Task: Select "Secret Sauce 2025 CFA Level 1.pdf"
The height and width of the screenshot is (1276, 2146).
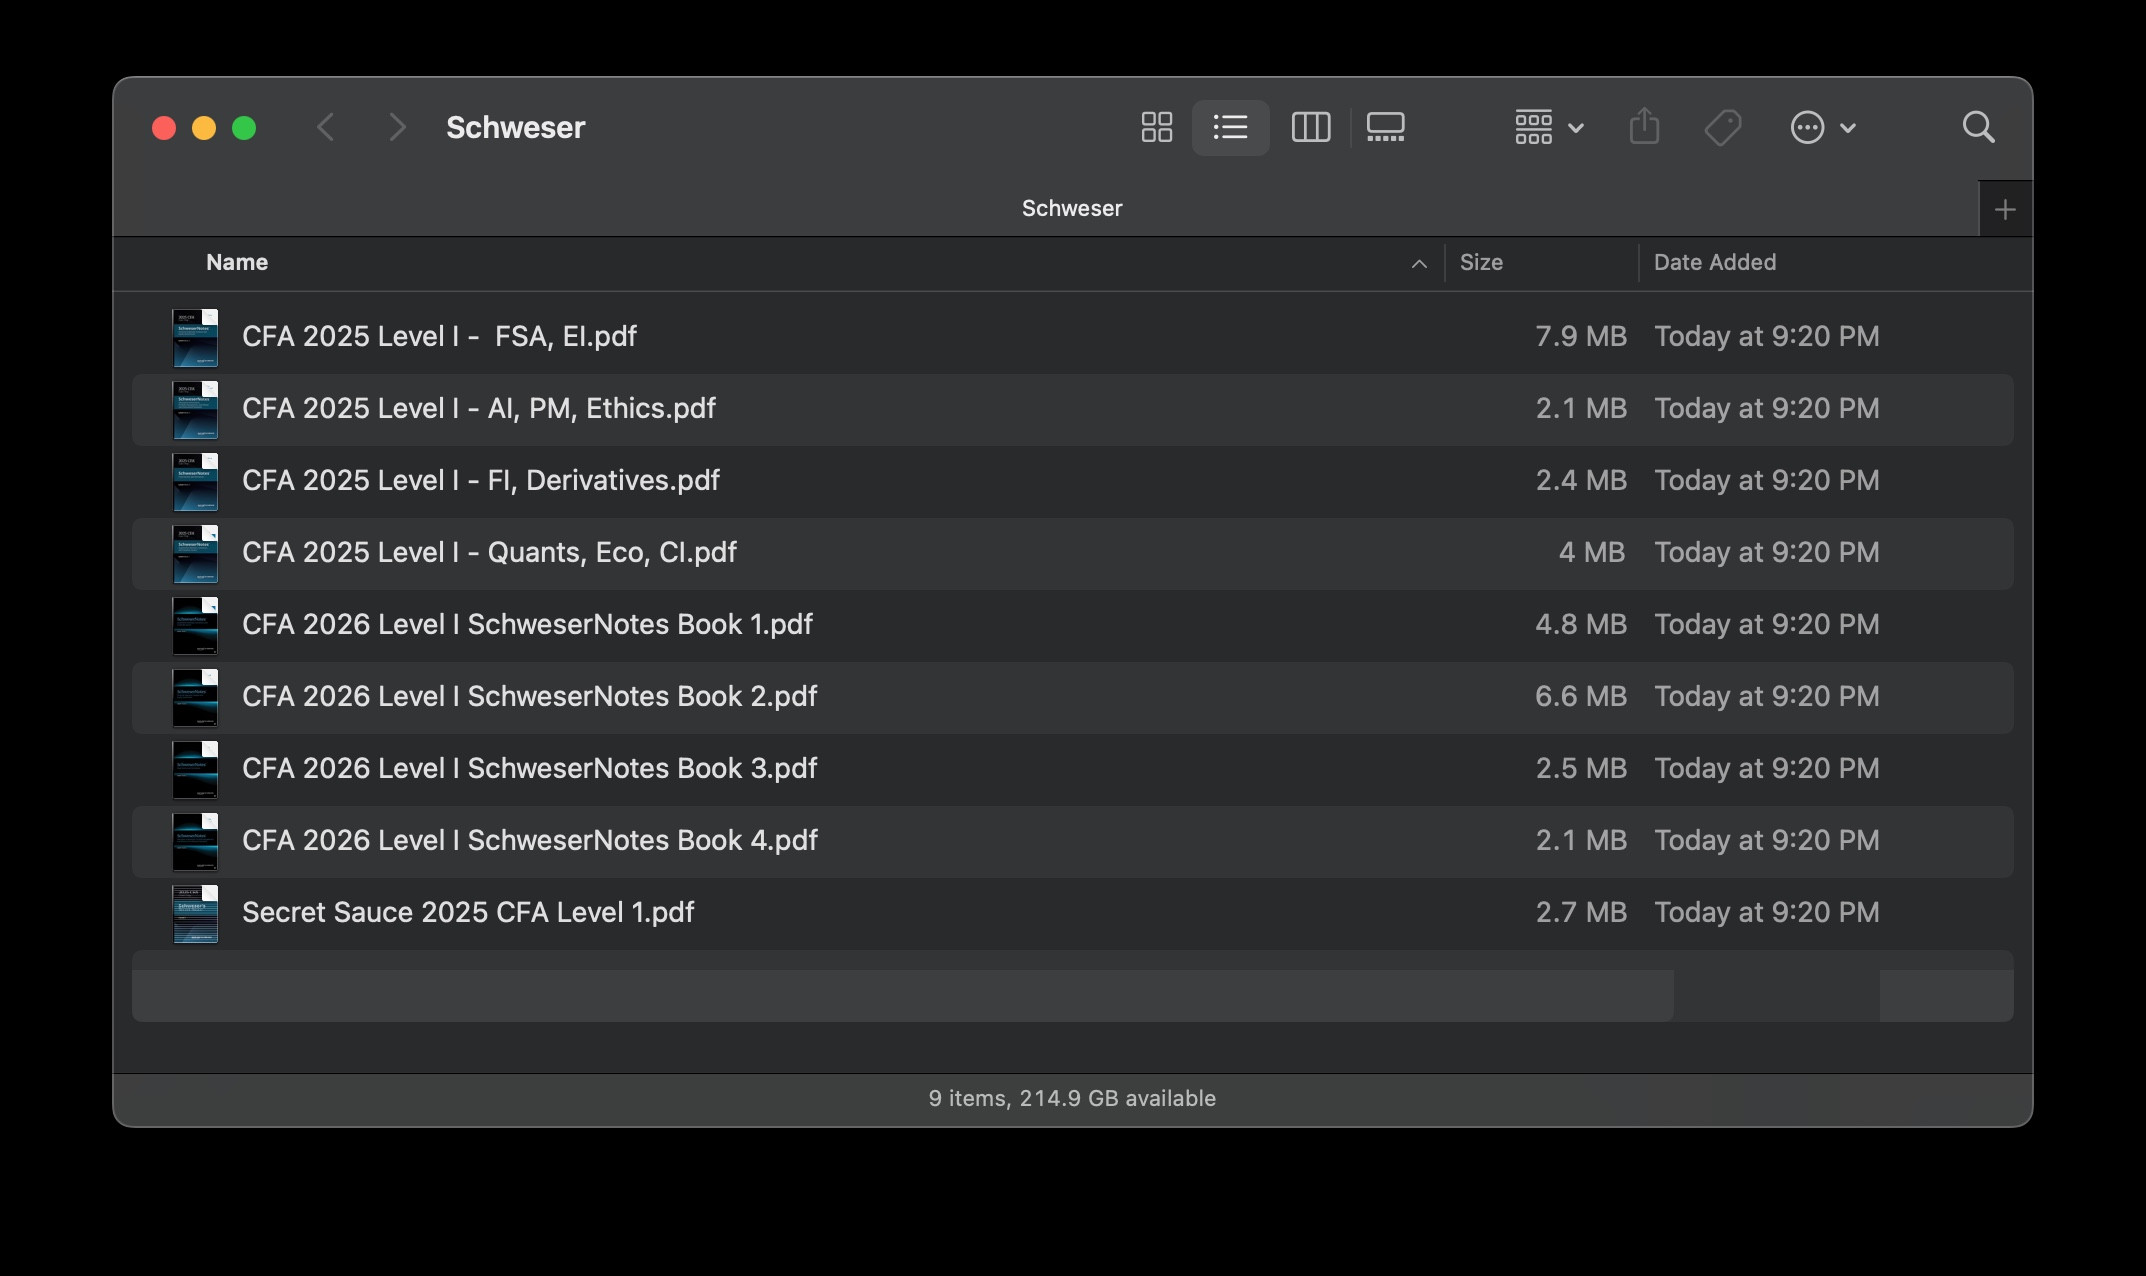Action: [468, 912]
